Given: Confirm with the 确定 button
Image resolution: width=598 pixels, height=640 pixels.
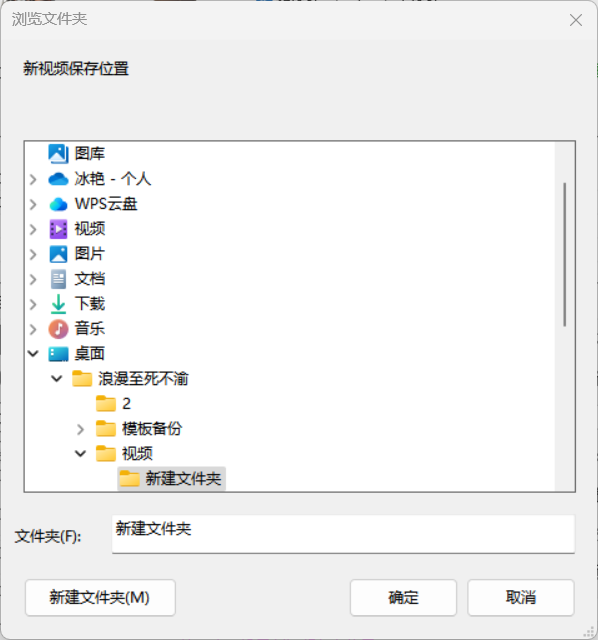Looking at the screenshot, I should 403,598.
